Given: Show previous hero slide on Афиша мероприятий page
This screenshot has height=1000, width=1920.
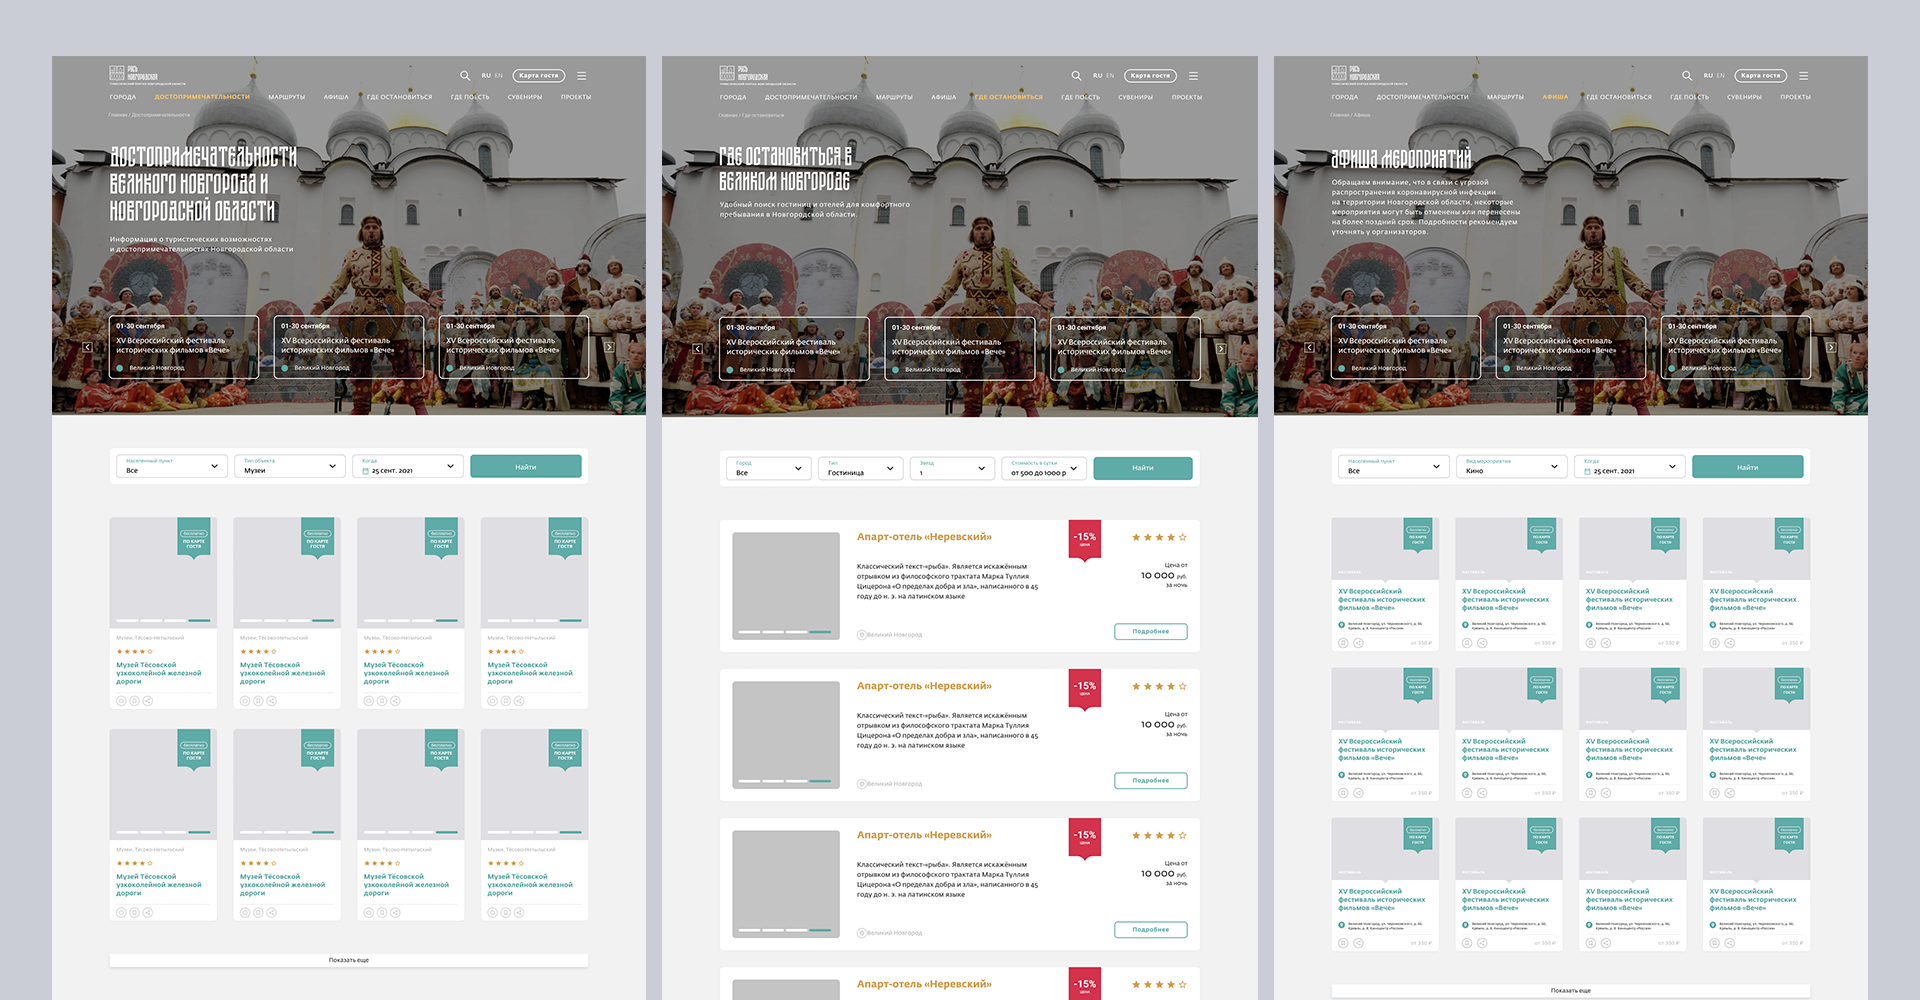Looking at the screenshot, I should (1309, 348).
